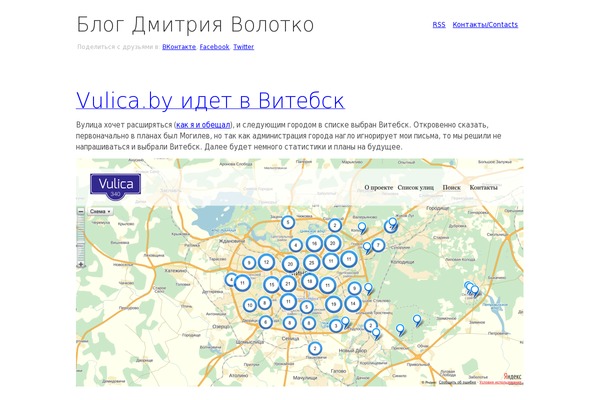Open the Контакты/Contacts header link

coord(485,24)
